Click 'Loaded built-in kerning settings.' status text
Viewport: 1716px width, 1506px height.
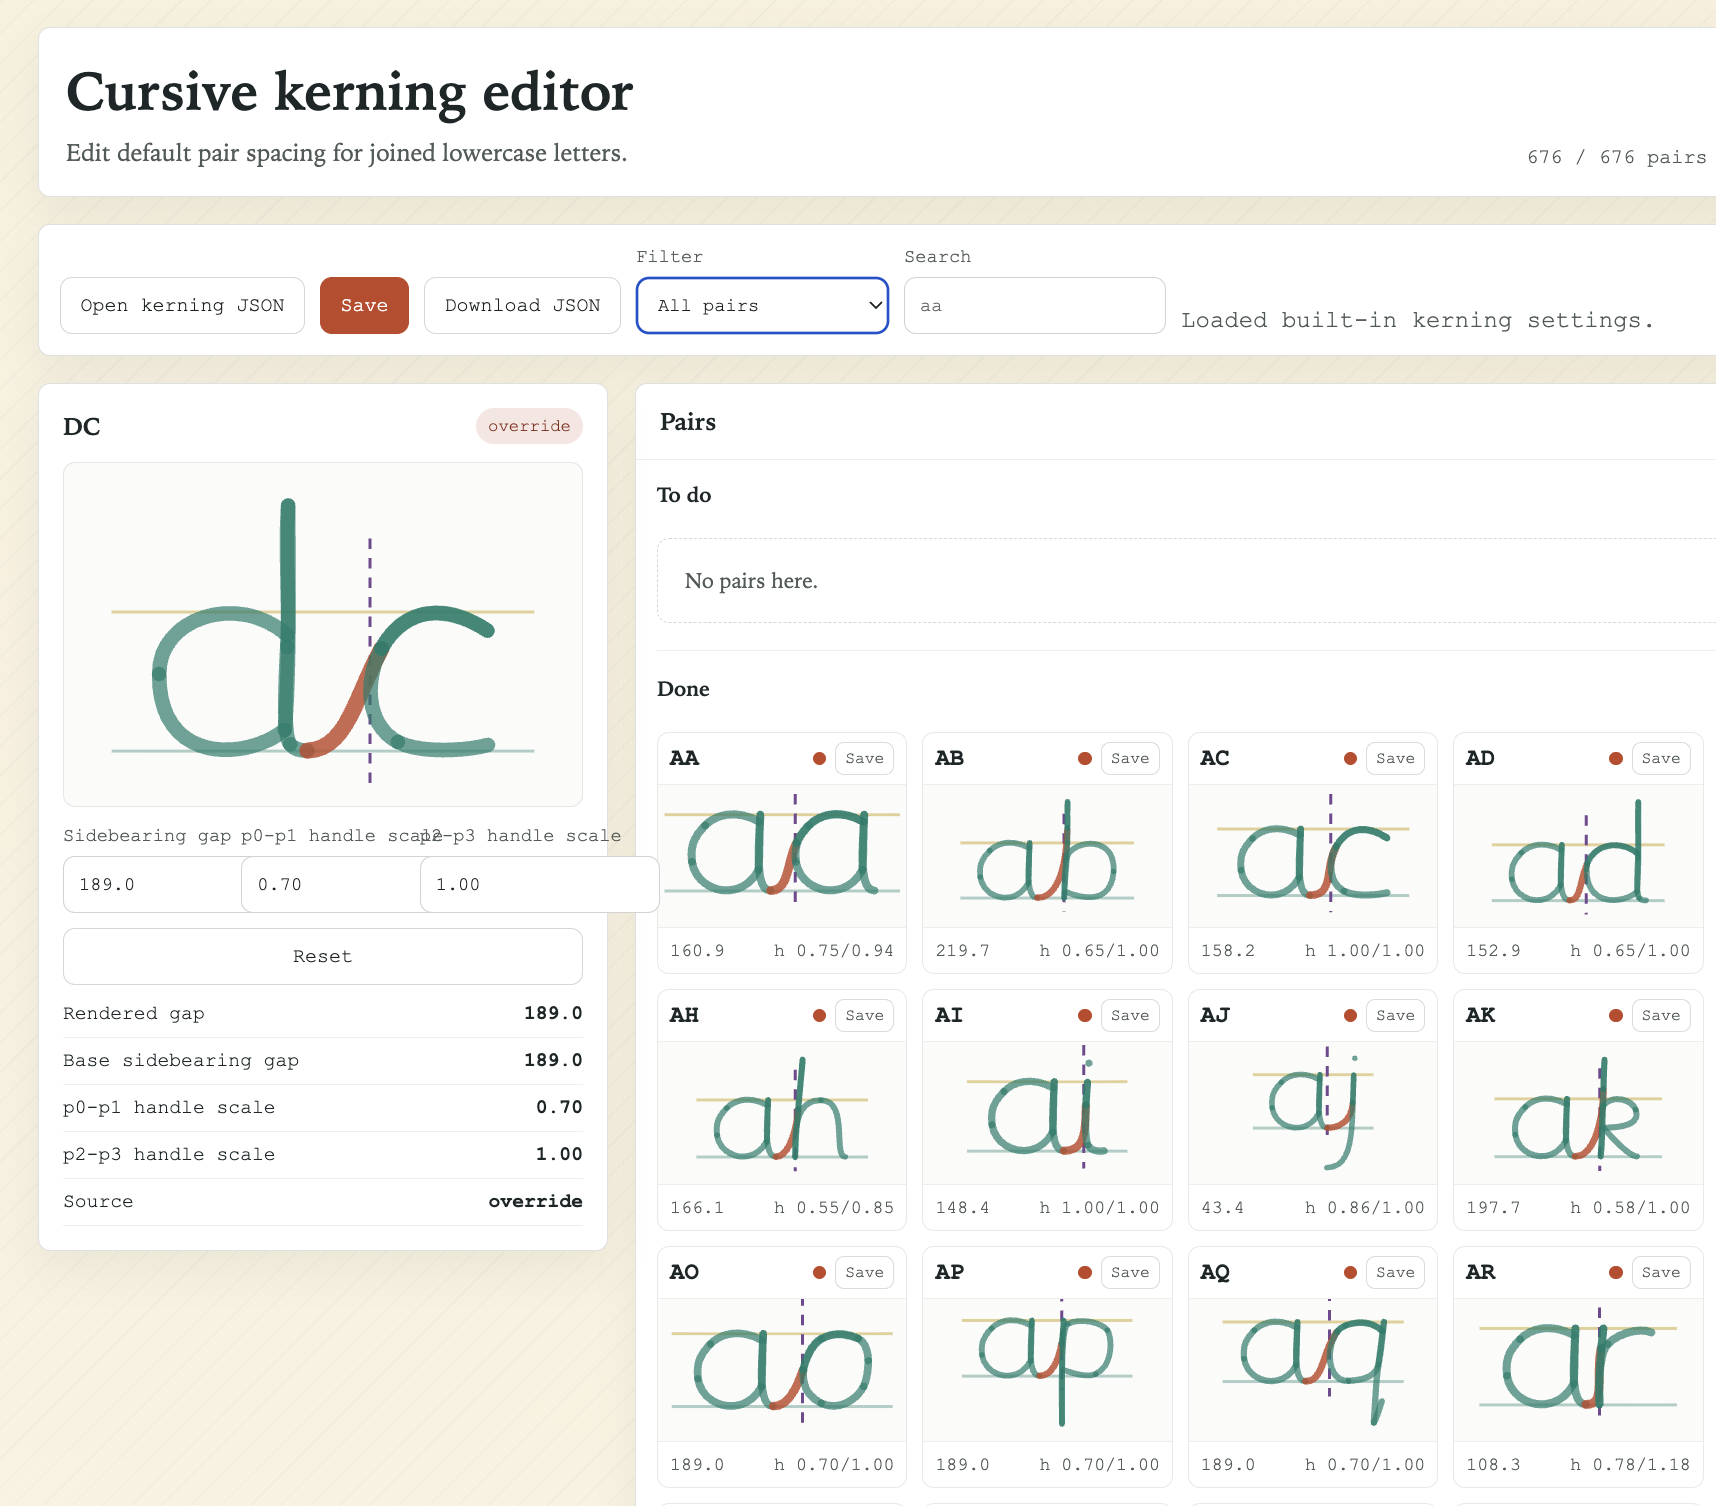1417,320
